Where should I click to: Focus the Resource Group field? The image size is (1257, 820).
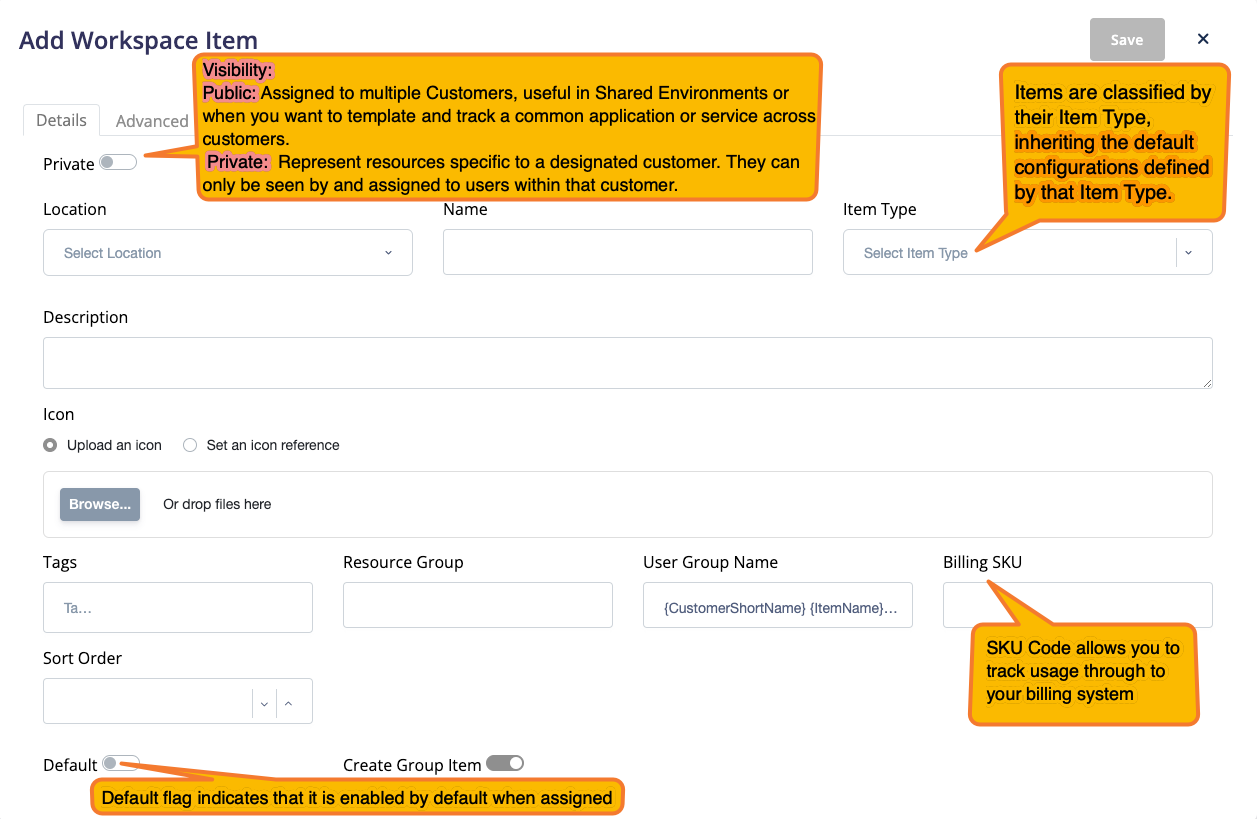(477, 606)
